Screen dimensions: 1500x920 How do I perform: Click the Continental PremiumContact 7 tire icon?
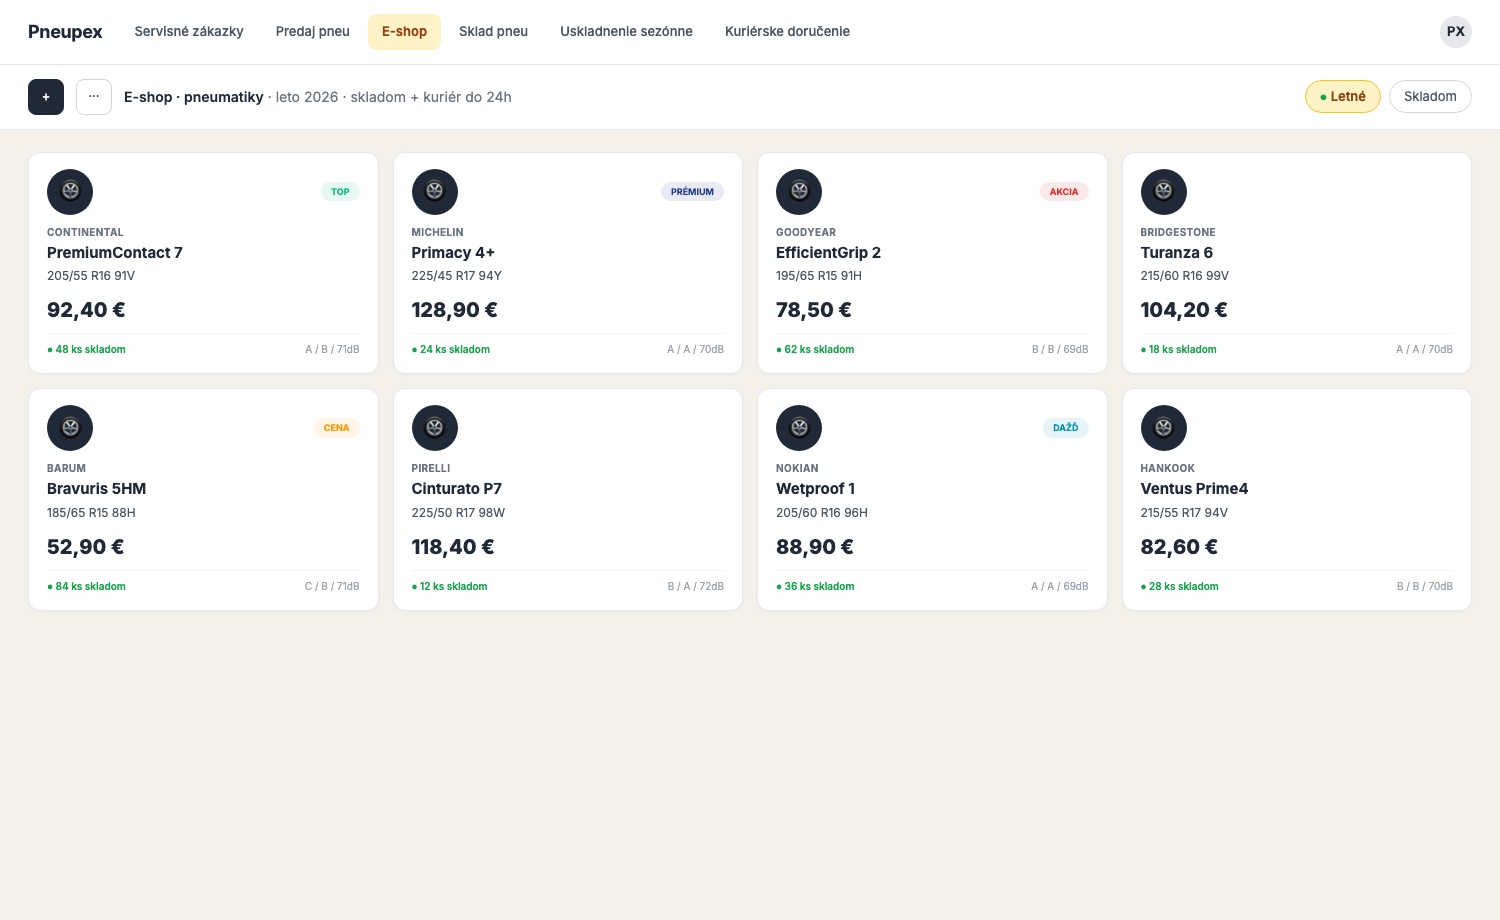pyautogui.click(x=70, y=192)
